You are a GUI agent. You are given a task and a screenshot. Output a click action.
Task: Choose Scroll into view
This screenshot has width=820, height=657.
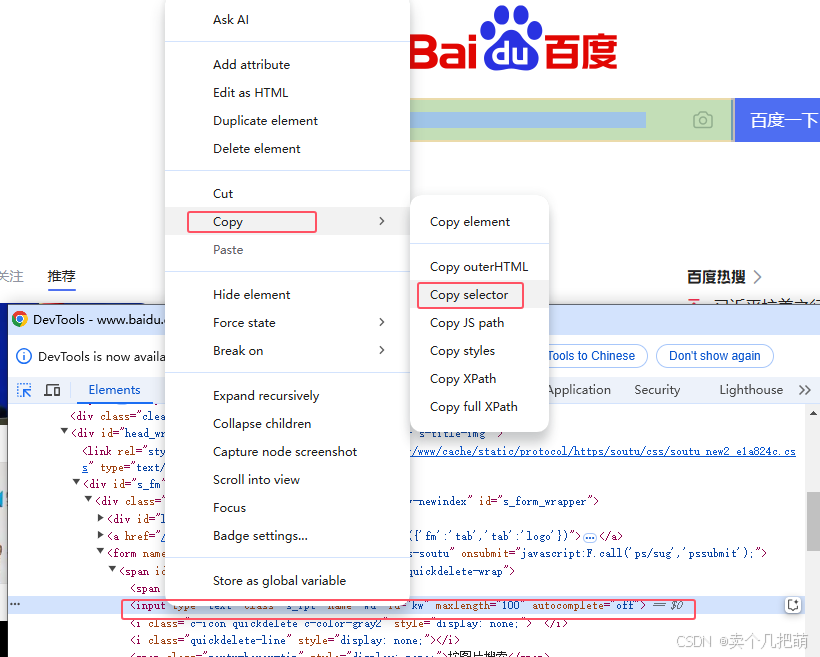256,480
